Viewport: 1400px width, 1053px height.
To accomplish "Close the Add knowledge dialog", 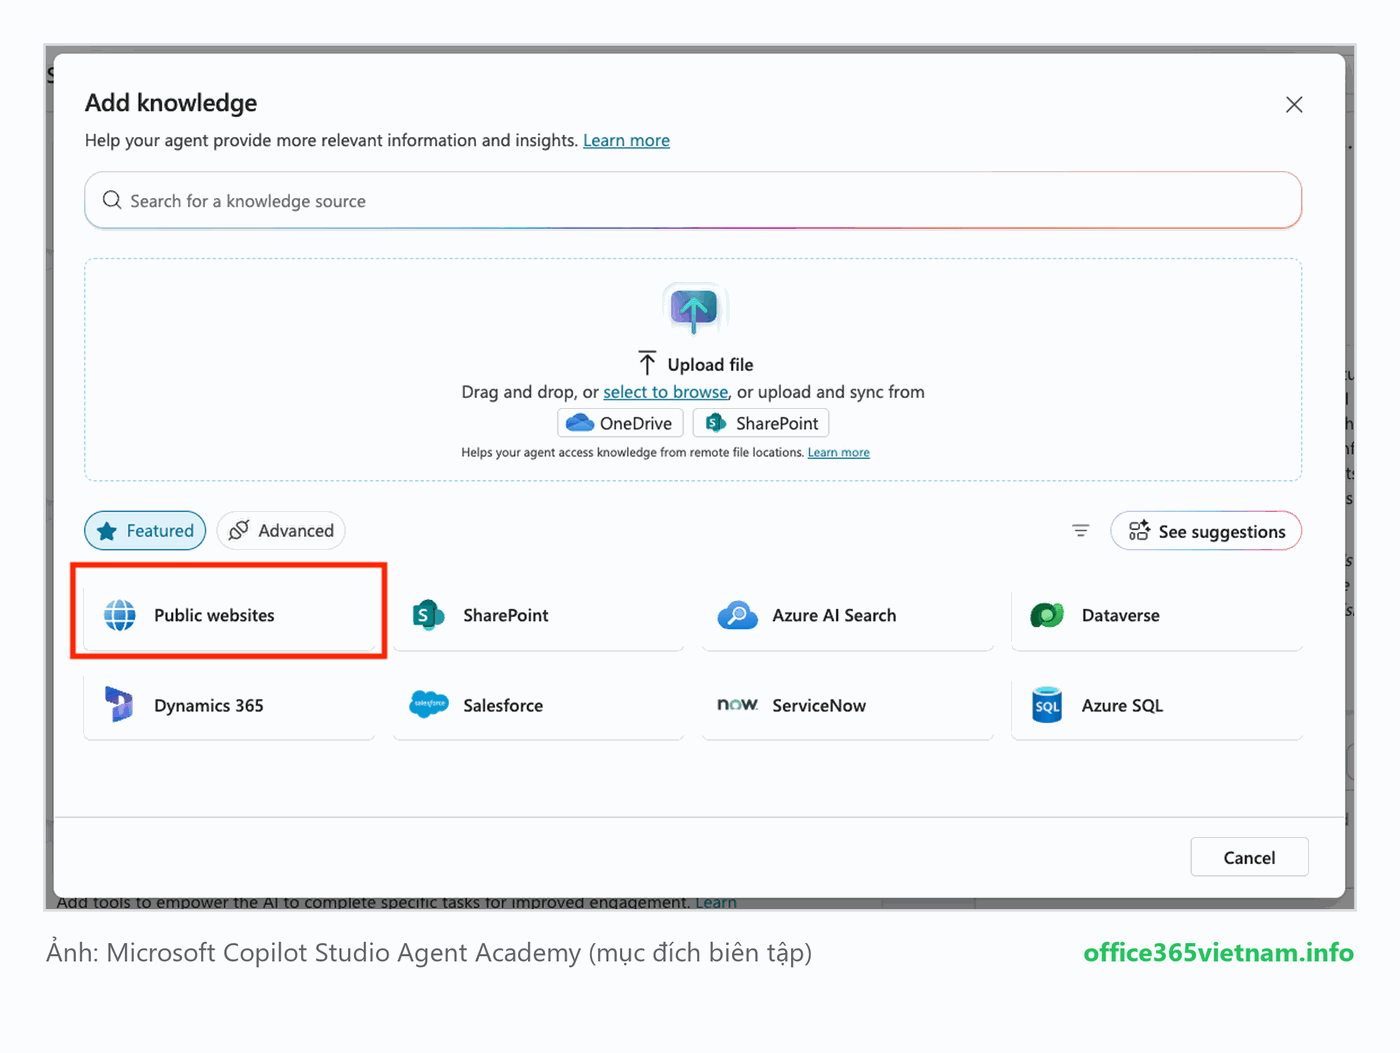I will [x=1294, y=105].
